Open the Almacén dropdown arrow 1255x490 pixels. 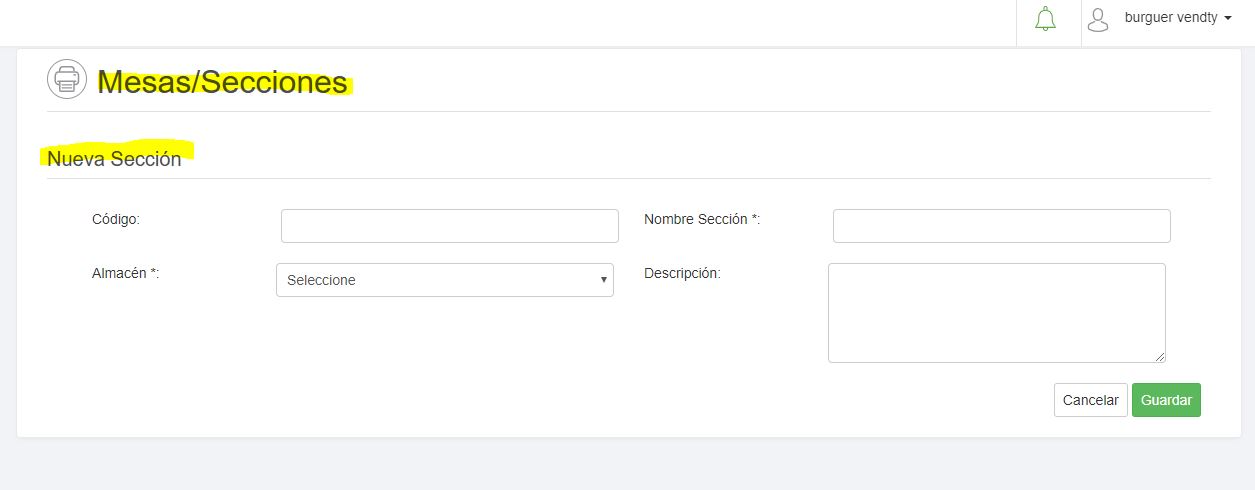[603, 280]
